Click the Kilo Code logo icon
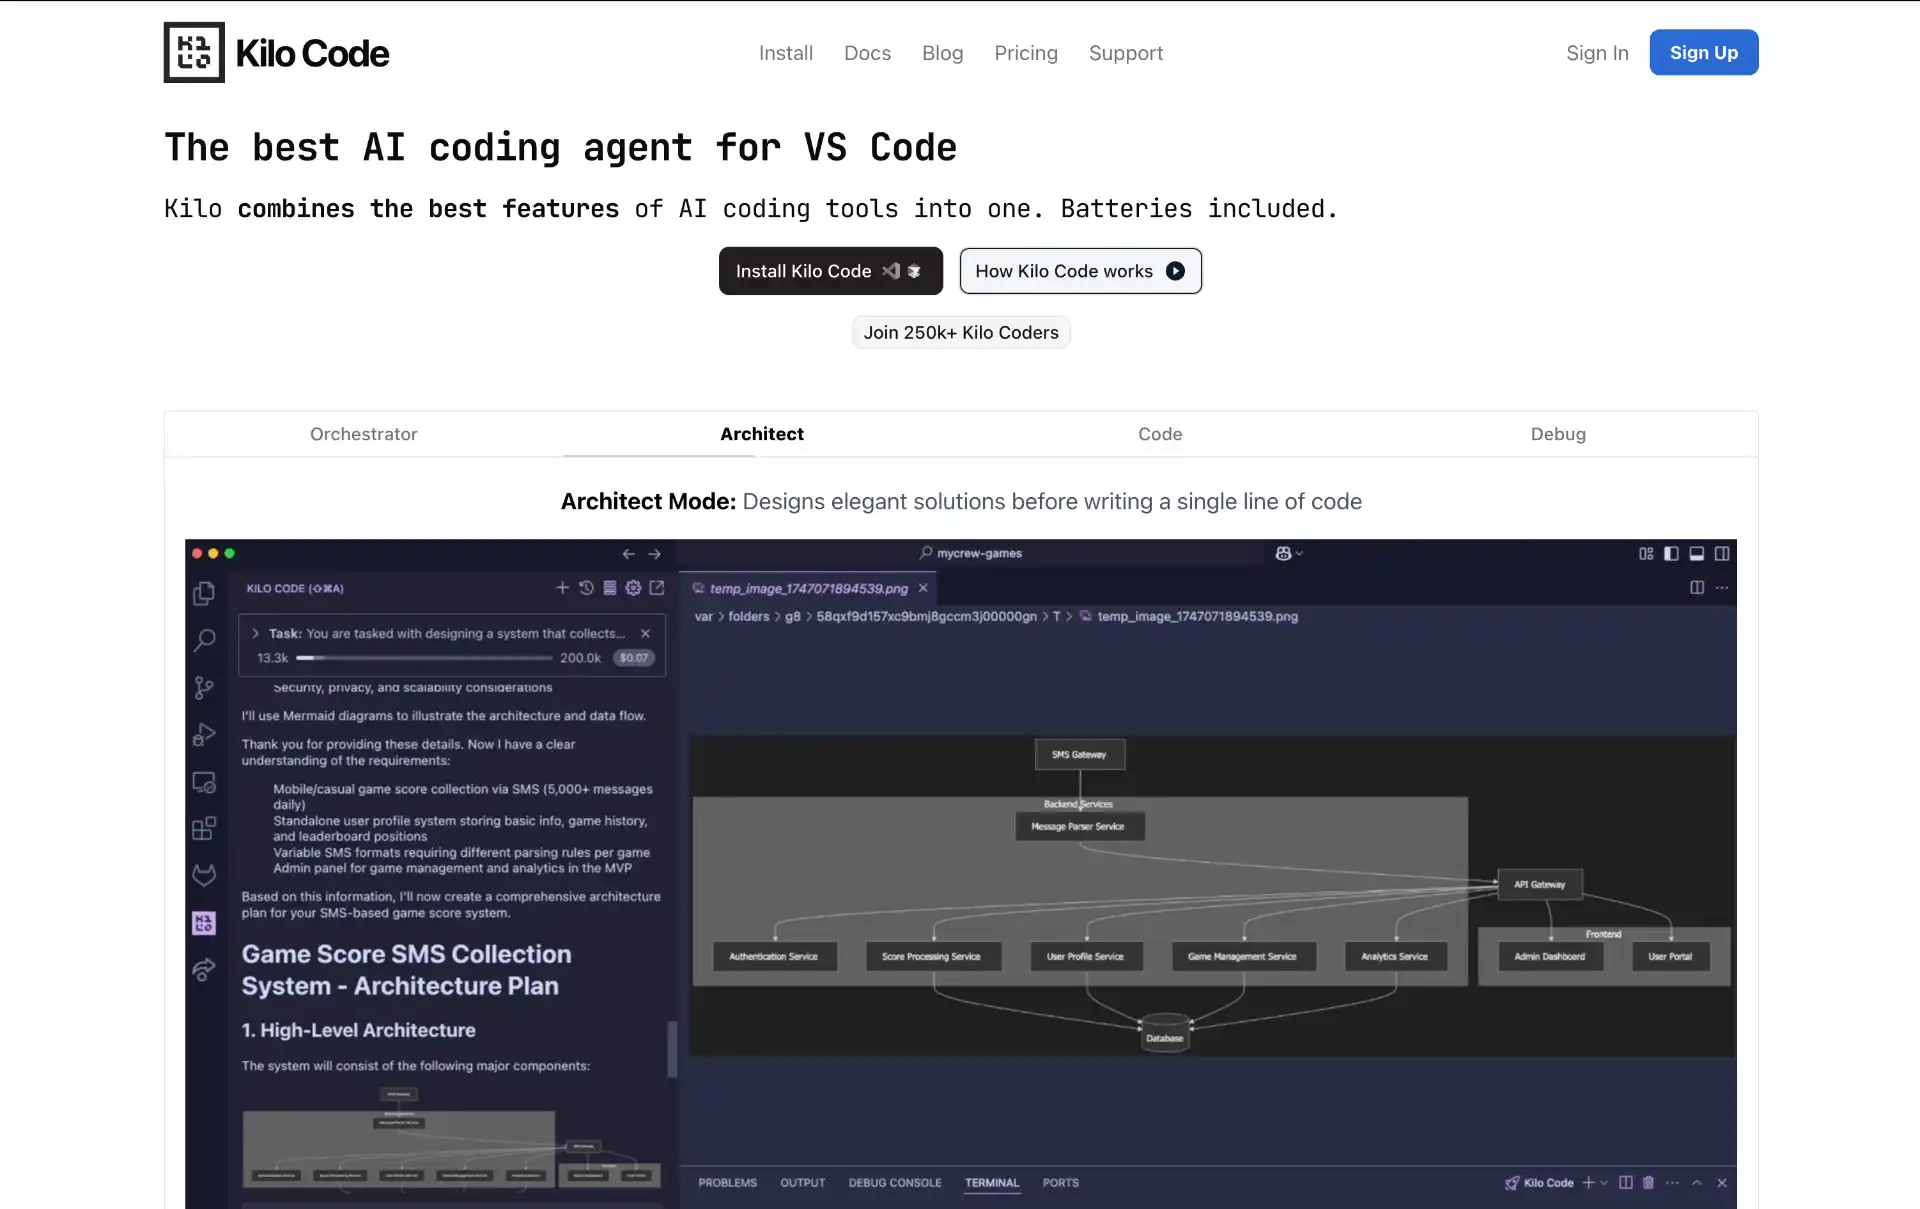Image resolution: width=1920 pixels, height=1209 pixels. pos(194,52)
